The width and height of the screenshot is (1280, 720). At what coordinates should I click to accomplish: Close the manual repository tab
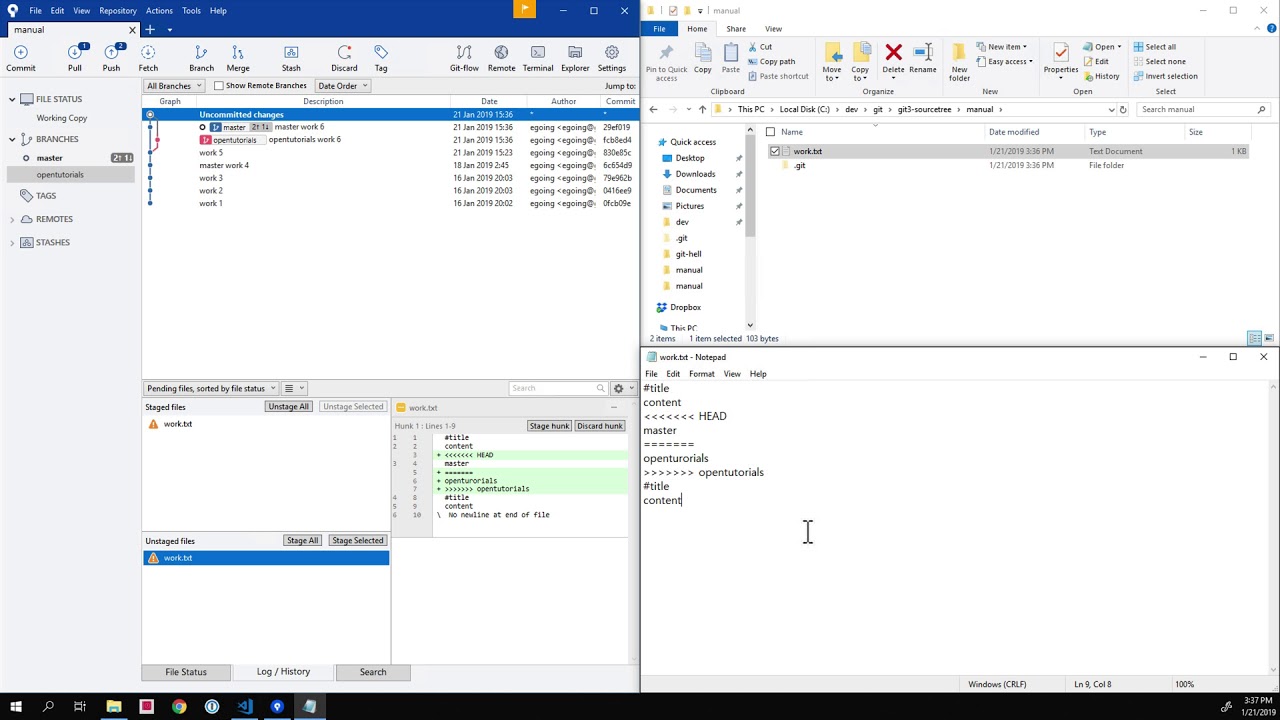click(x=132, y=30)
